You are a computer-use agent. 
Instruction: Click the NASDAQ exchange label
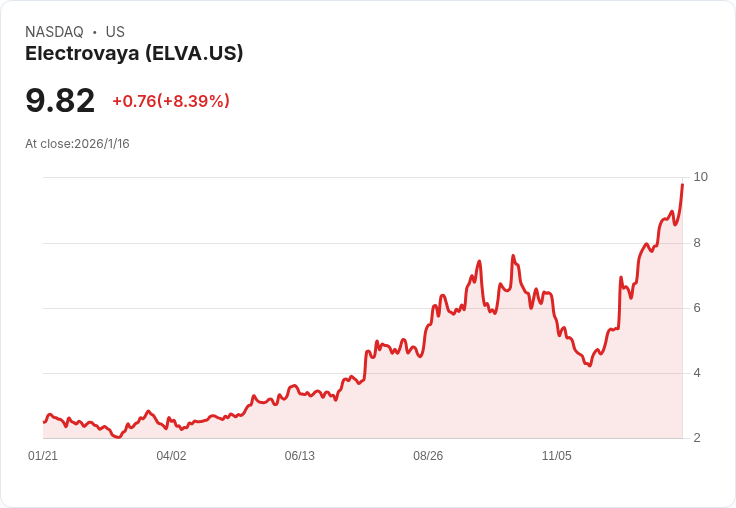coord(54,32)
